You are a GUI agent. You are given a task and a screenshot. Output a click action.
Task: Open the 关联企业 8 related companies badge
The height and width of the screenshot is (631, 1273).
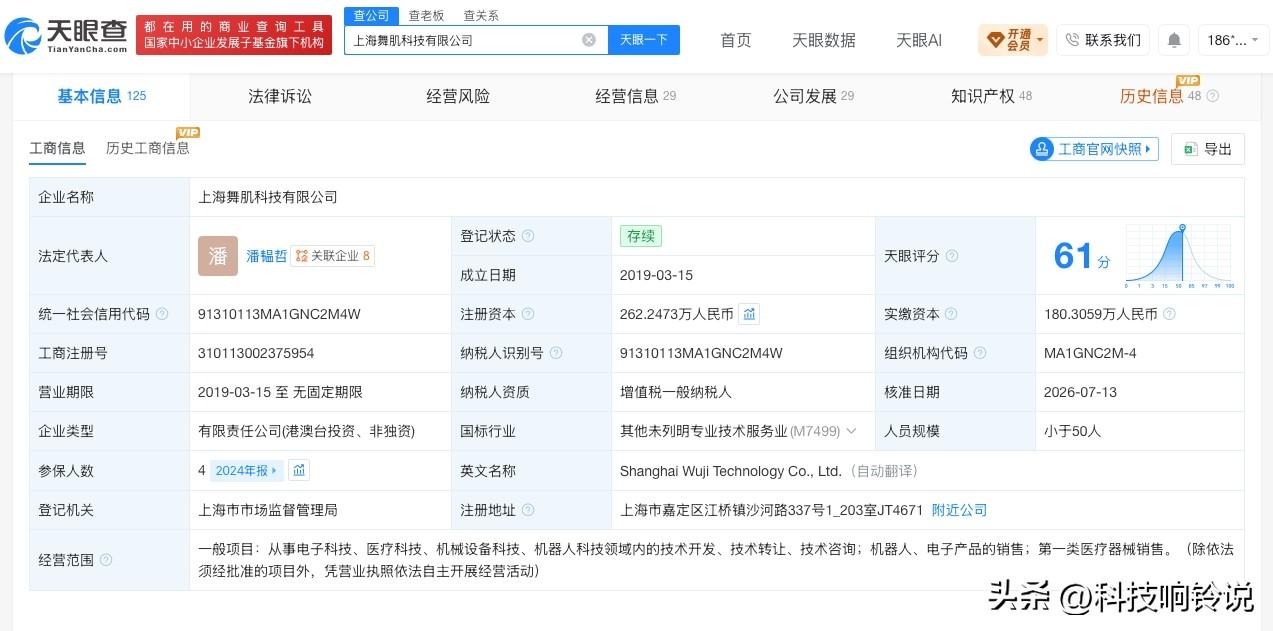click(x=333, y=256)
